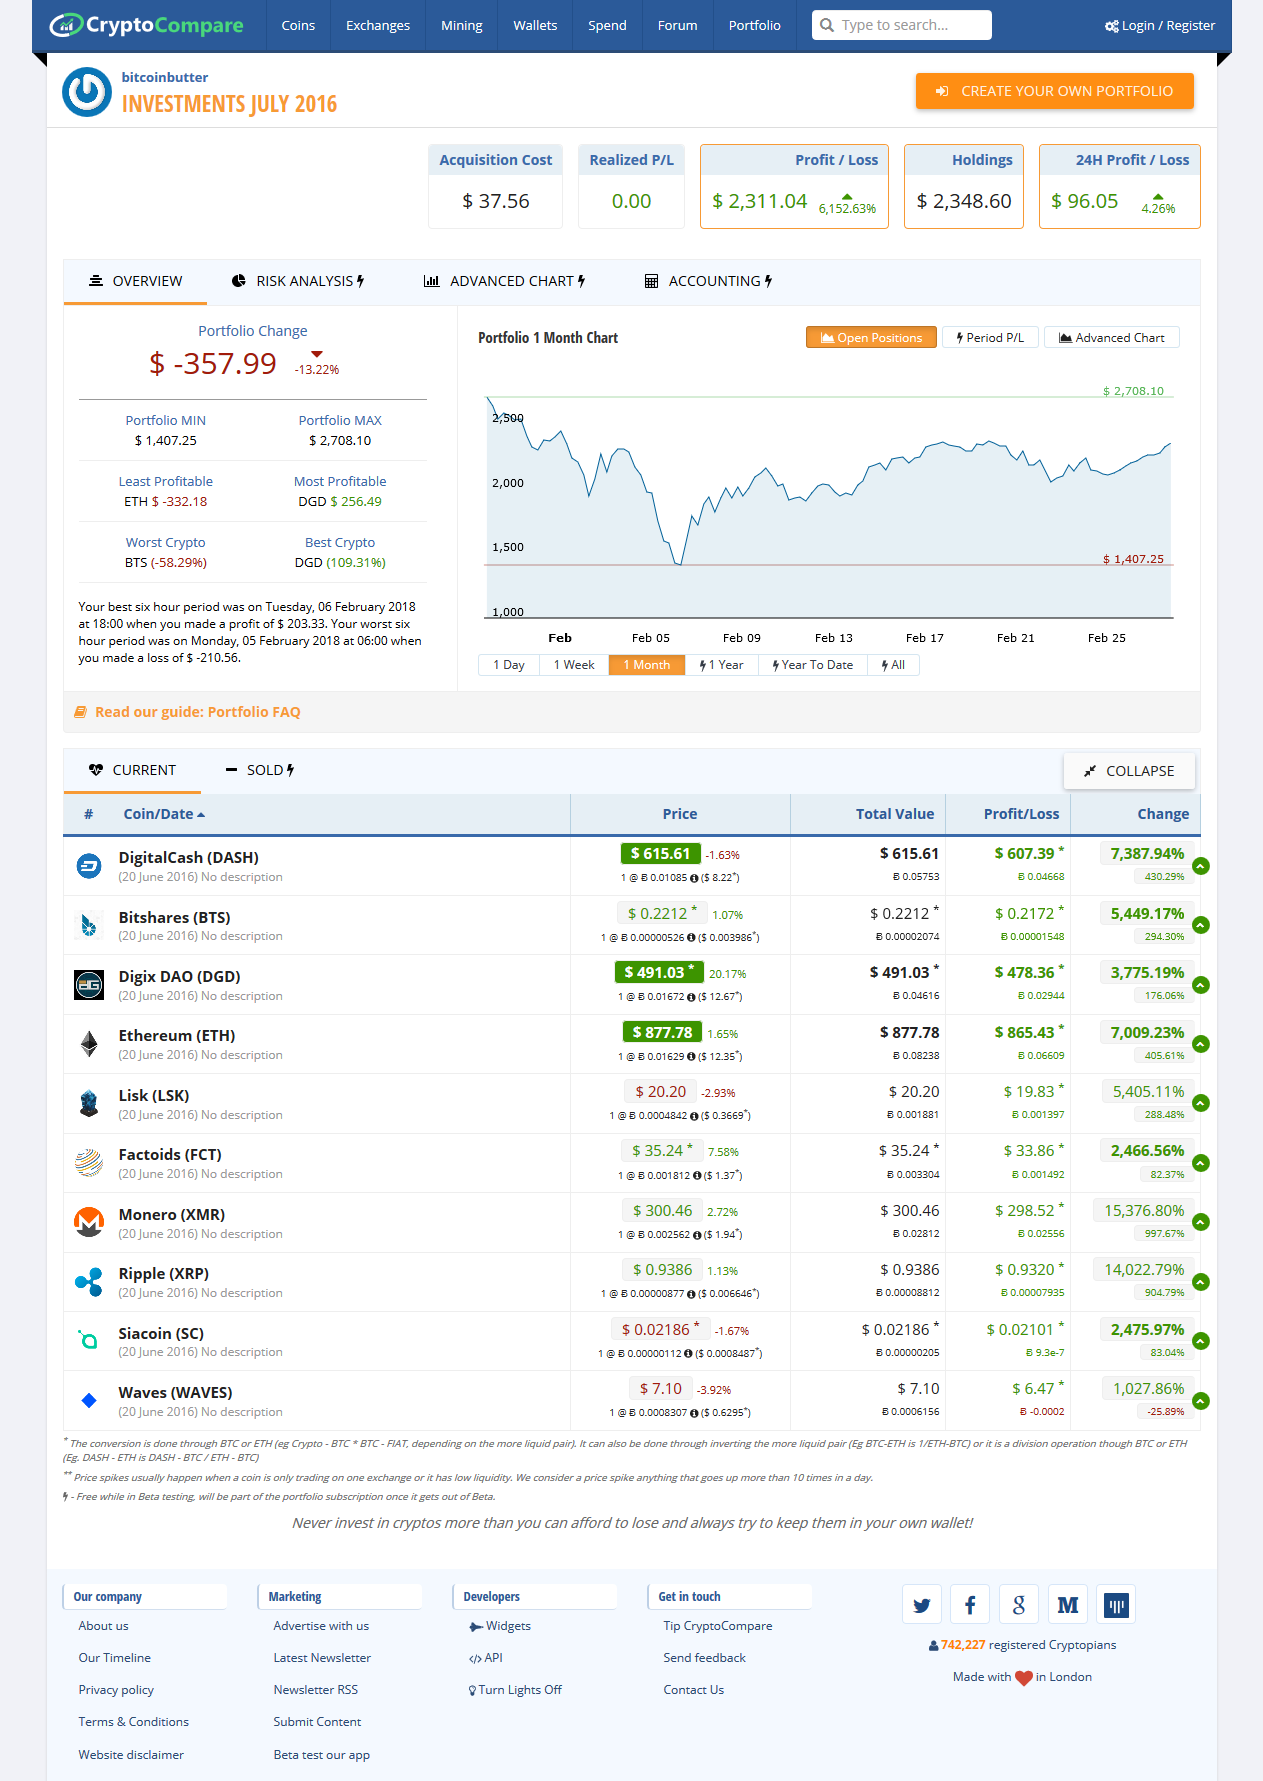
Task: Set chart range to 1 Day
Action: click(x=509, y=665)
